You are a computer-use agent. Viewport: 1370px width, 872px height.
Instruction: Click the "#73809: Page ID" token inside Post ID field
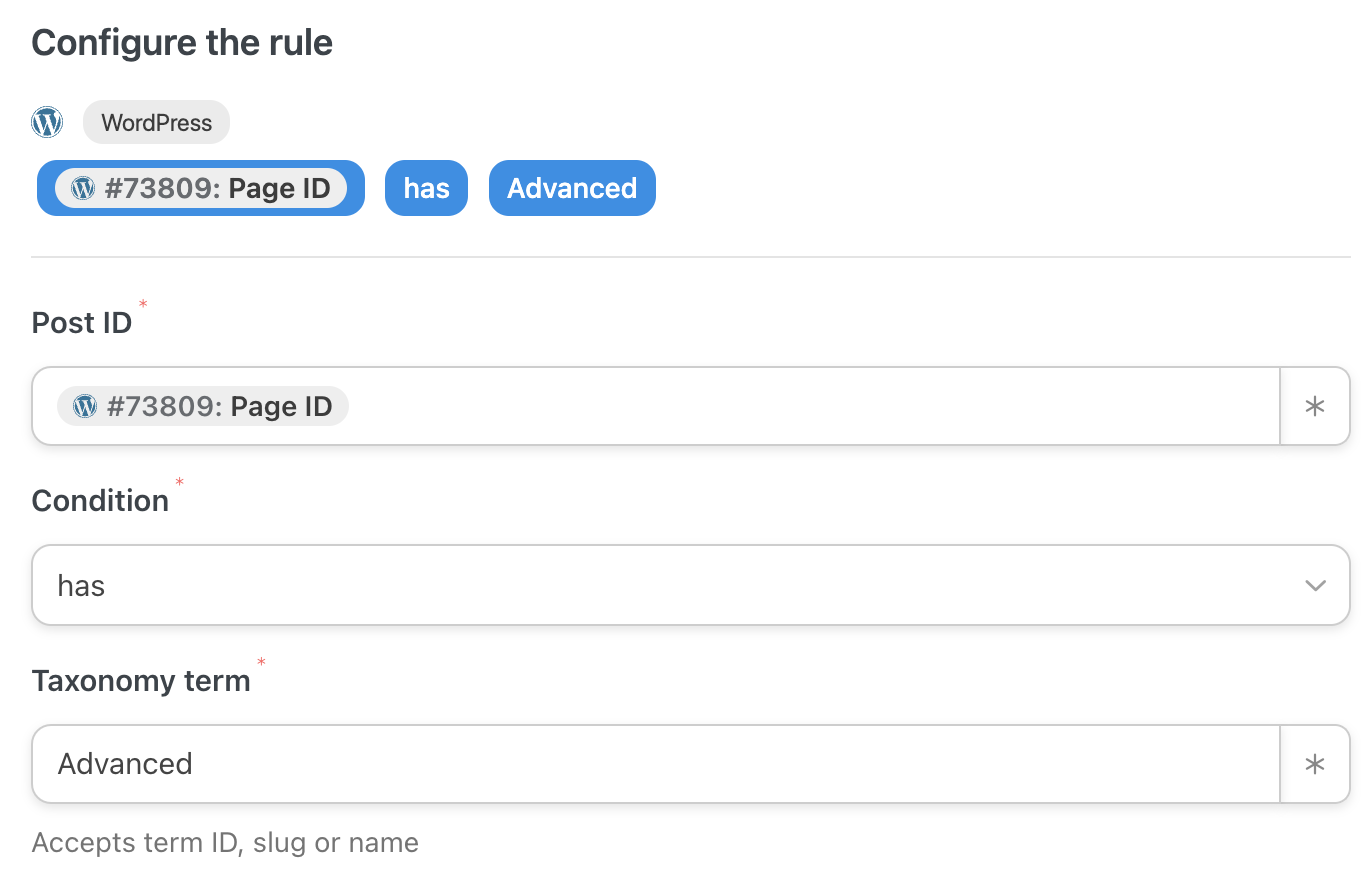[x=203, y=406]
